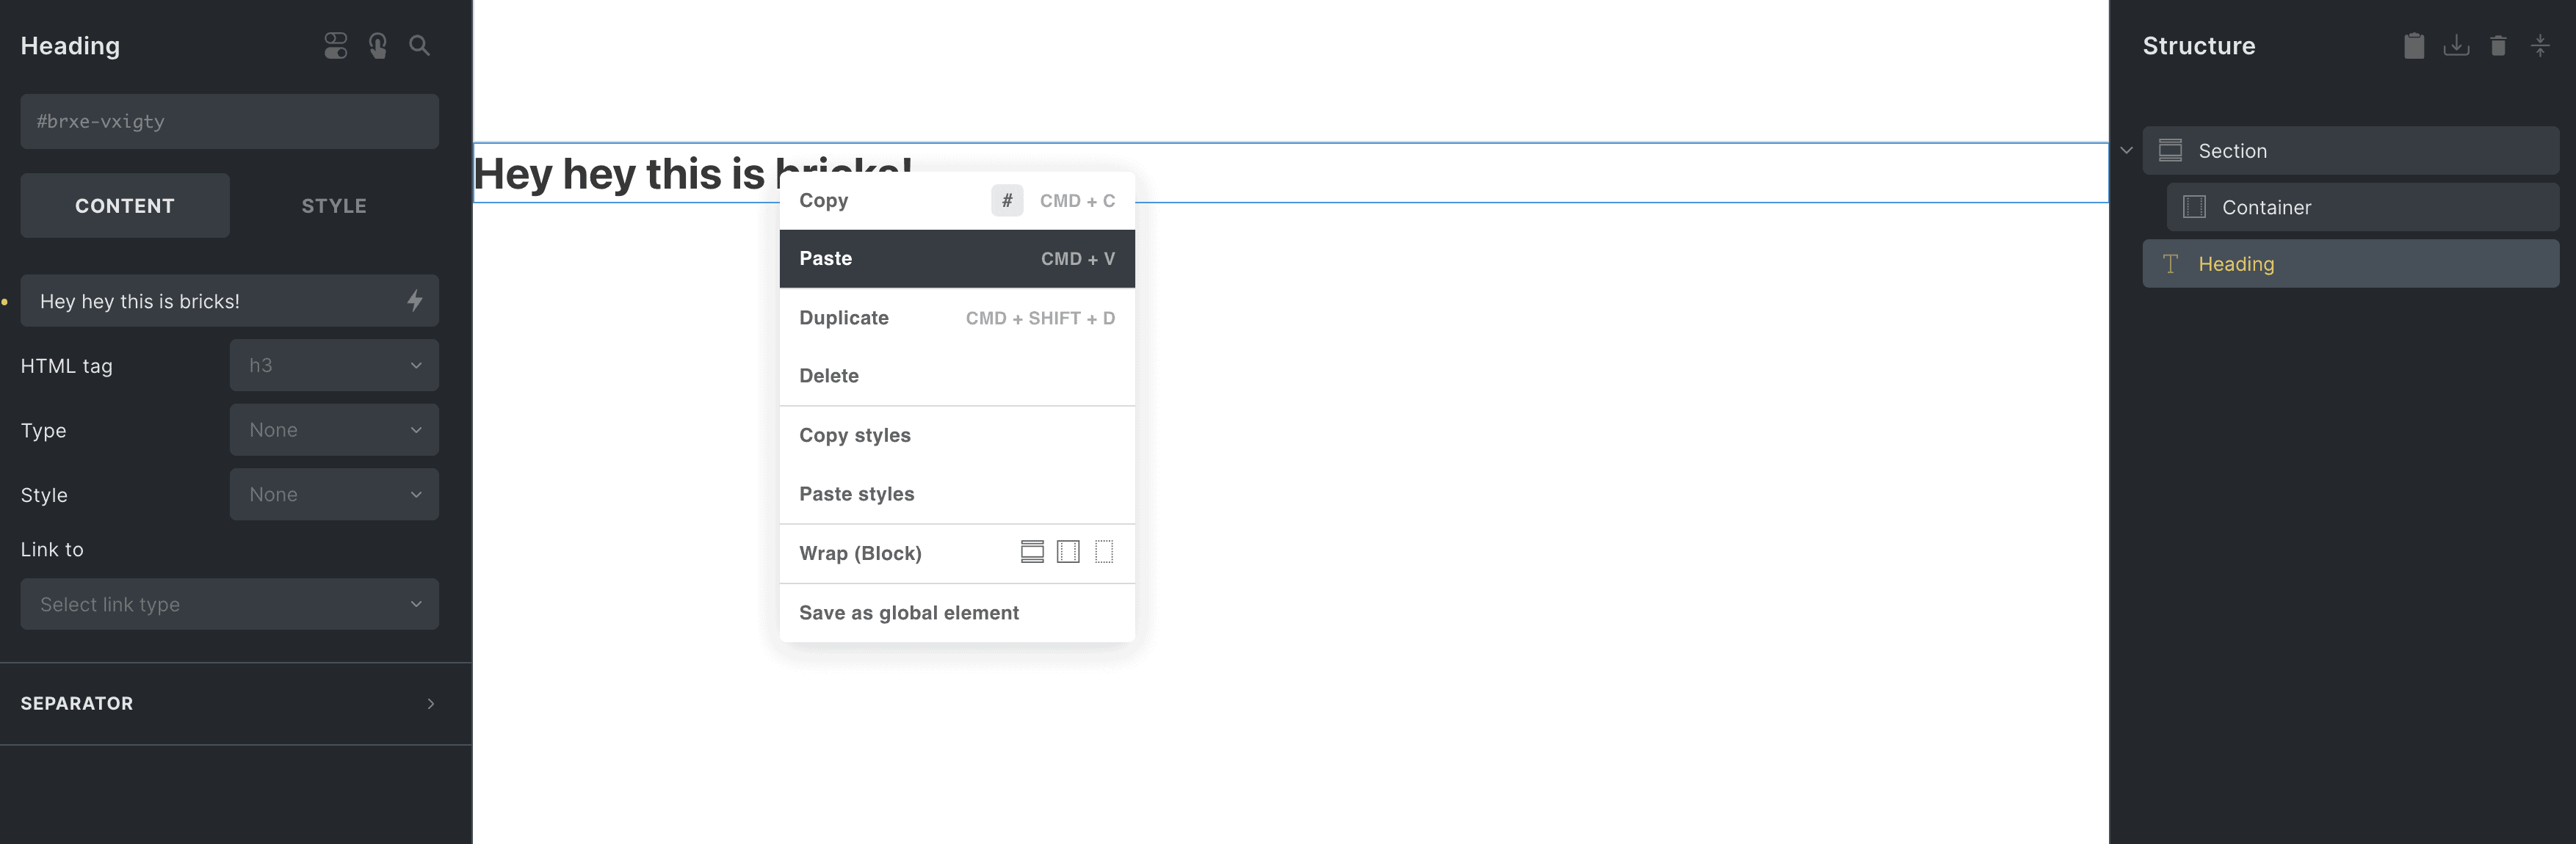Screen dimensions: 2576x844
Task: Click the dynamic data lightning bolt icon
Action: 415,301
